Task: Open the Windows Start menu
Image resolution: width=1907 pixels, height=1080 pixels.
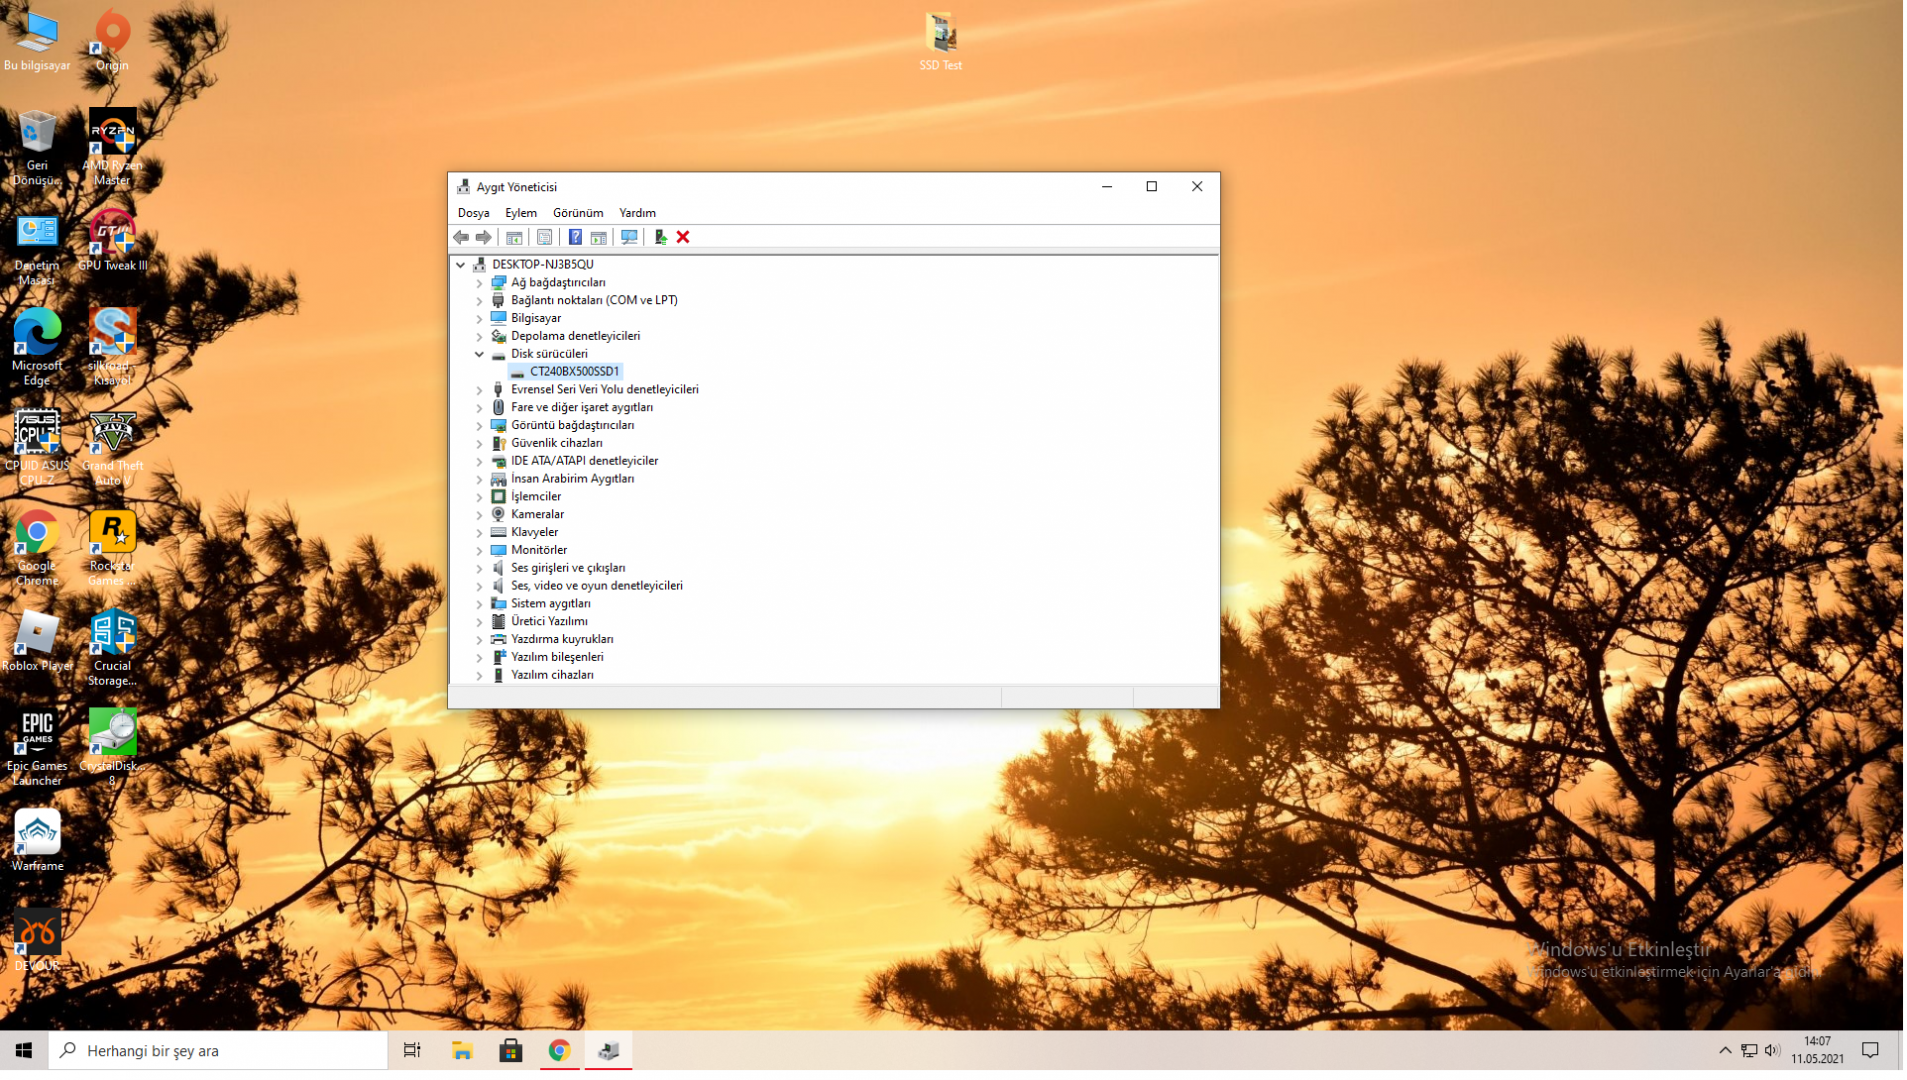Action: tap(24, 1051)
